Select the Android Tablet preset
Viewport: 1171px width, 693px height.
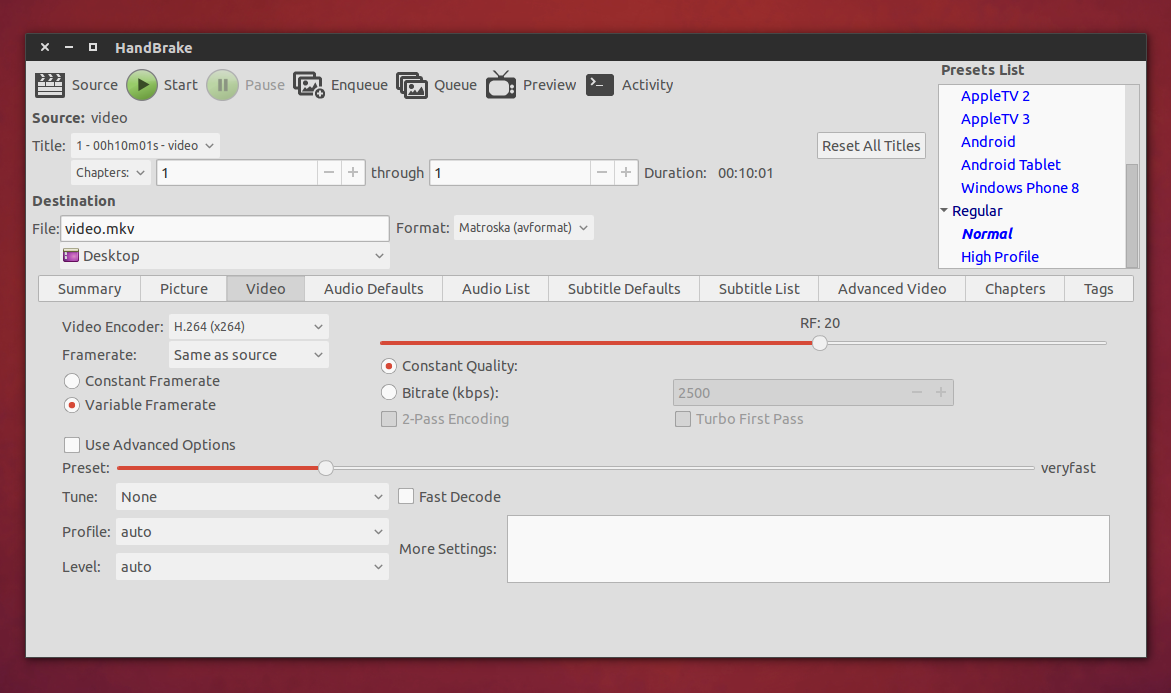pyautogui.click(x=1010, y=165)
